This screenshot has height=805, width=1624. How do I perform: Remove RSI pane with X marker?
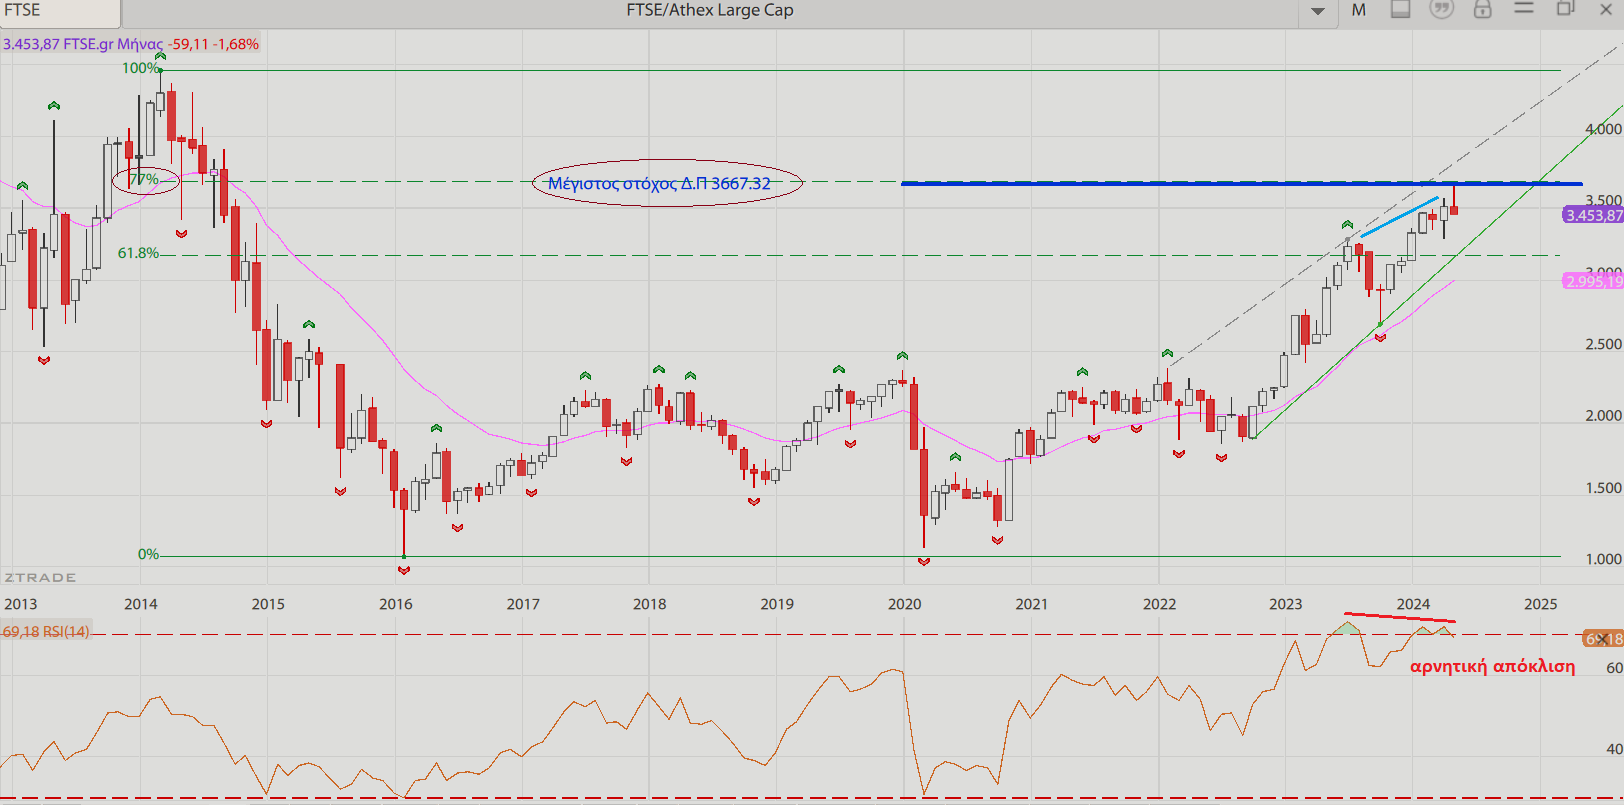click(1603, 639)
